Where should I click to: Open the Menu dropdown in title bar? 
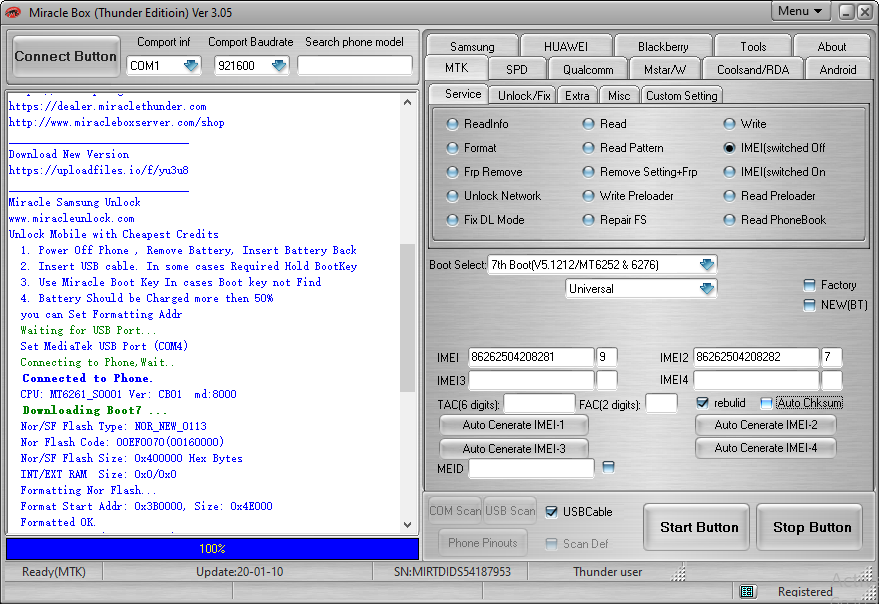pos(800,11)
